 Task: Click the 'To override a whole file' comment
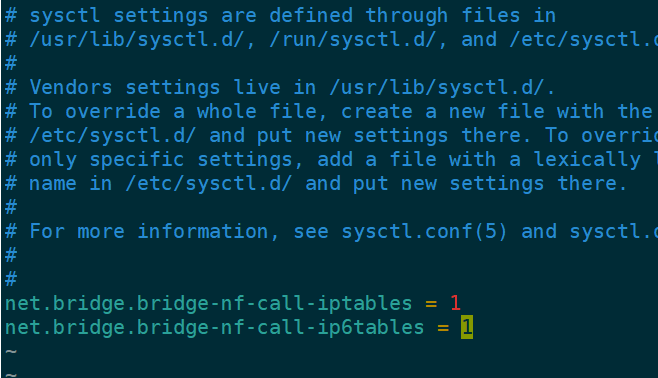coord(332,112)
